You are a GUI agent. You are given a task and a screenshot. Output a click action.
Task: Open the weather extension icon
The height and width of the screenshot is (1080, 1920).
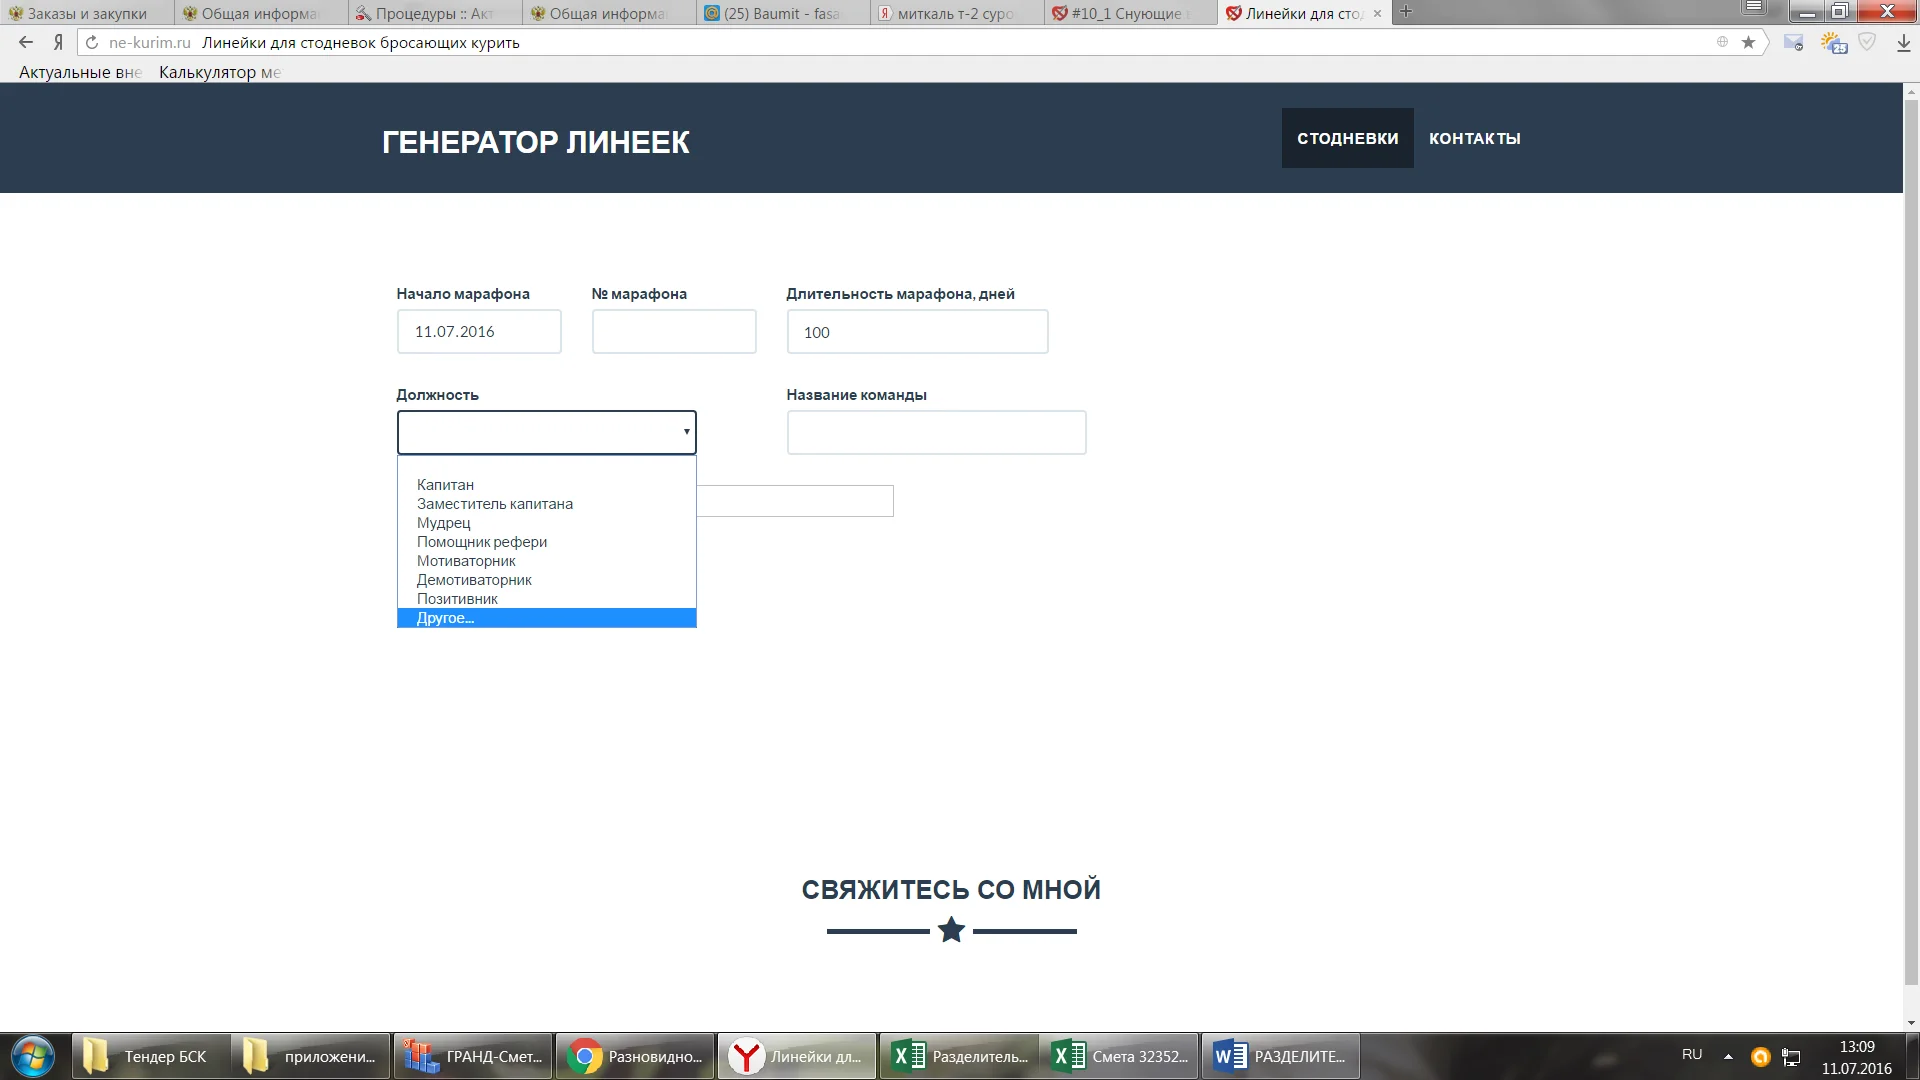click(1833, 43)
